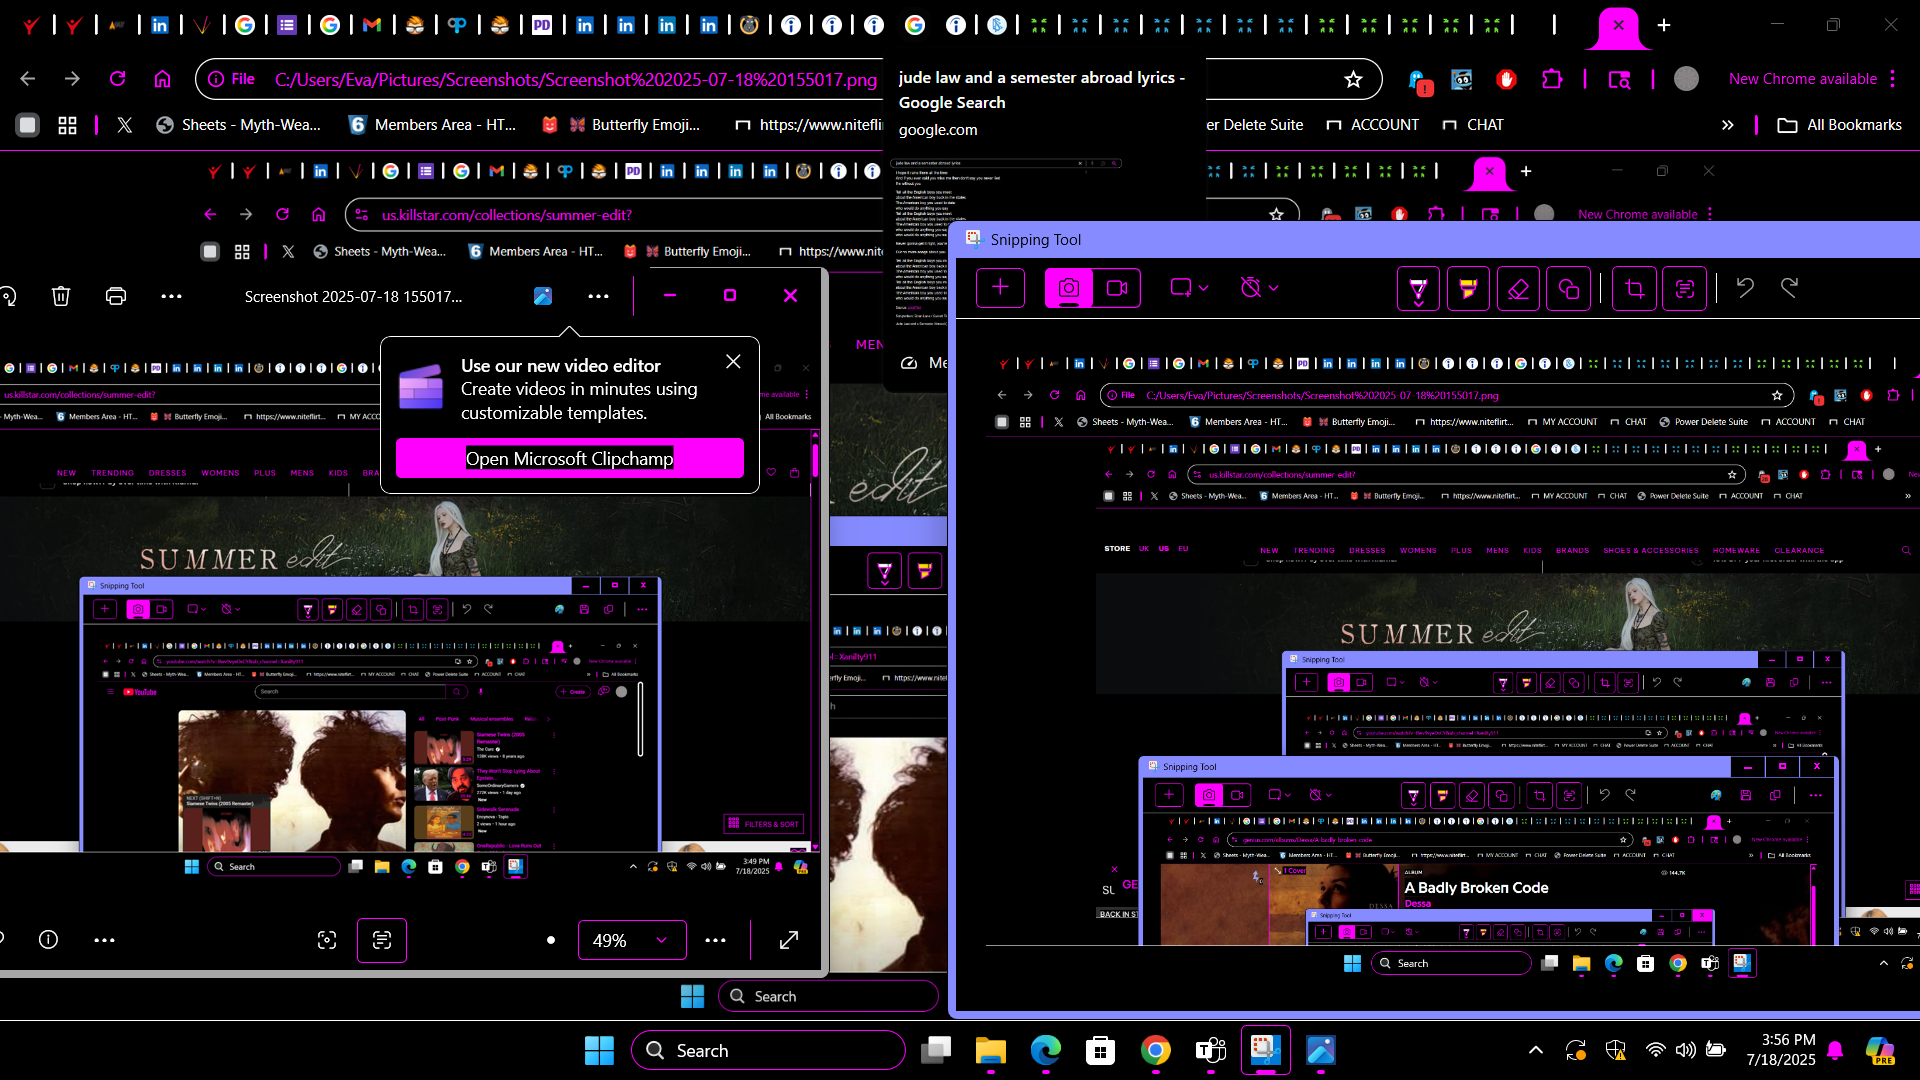Screen dimensions: 1920x1080
Task: Switch to the Gmail tab in top Chrome
Action: (x=372, y=25)
